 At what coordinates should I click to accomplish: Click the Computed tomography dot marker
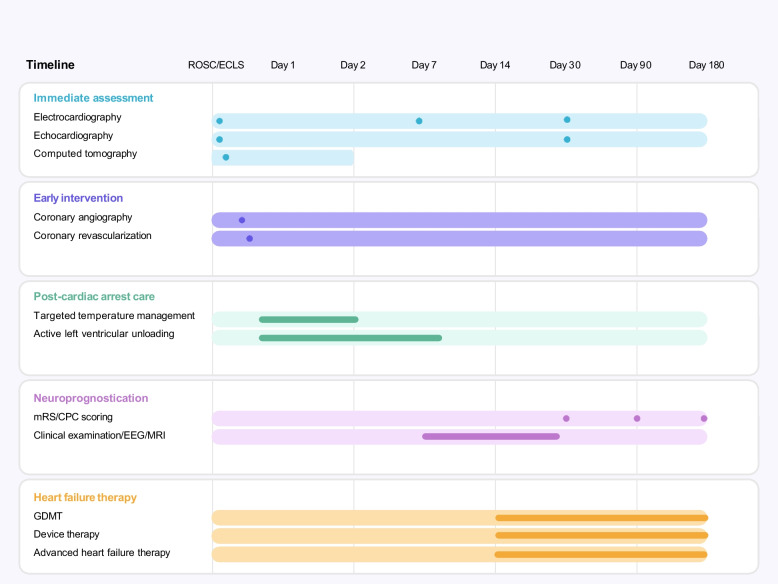[226, 157]
